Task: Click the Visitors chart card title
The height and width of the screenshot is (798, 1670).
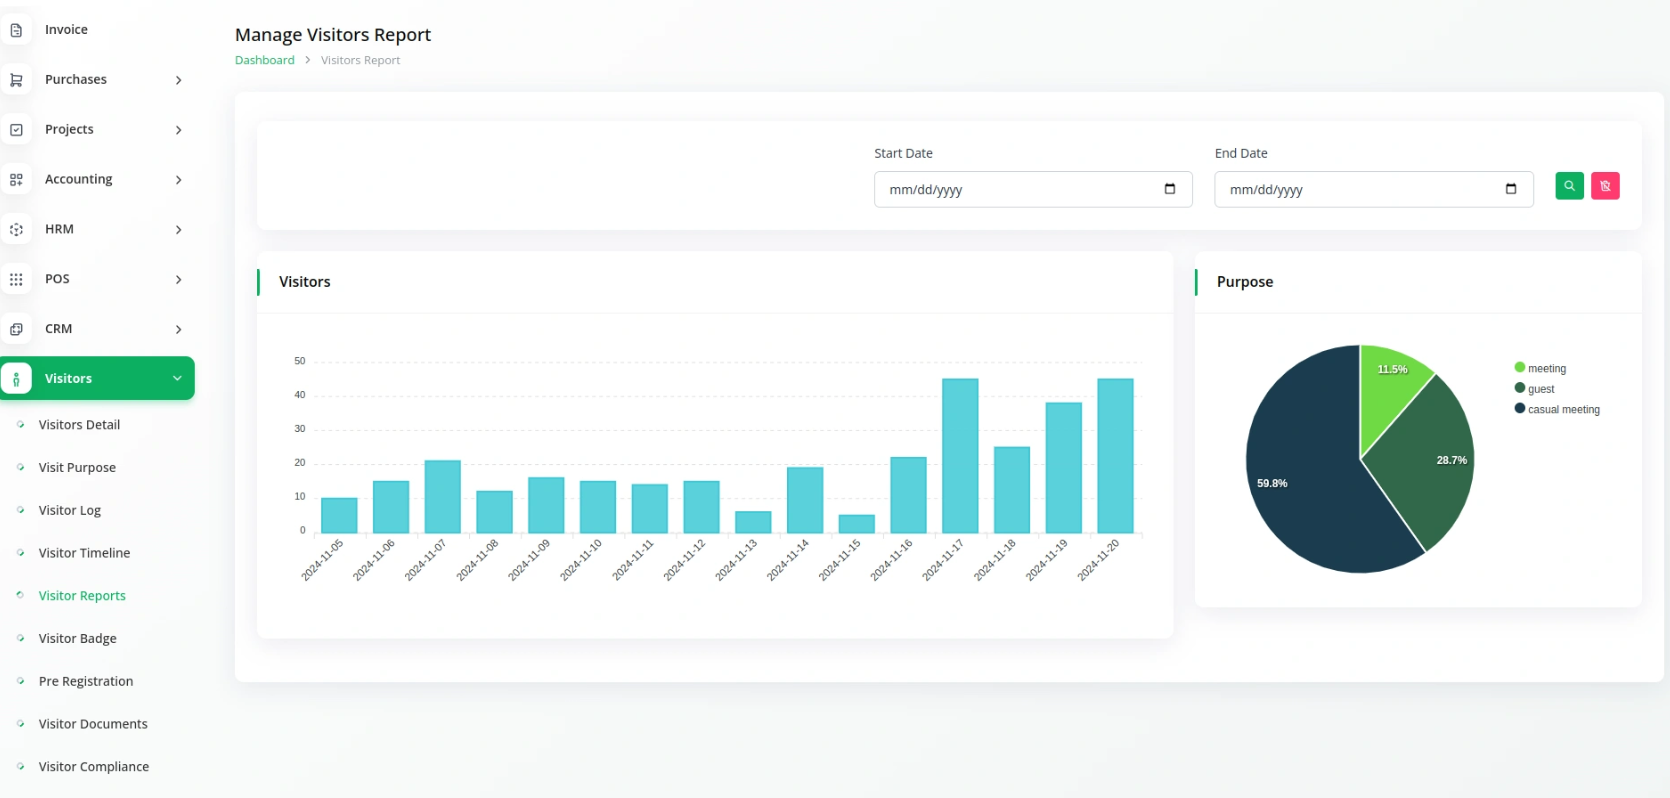Action: (305, 282)
